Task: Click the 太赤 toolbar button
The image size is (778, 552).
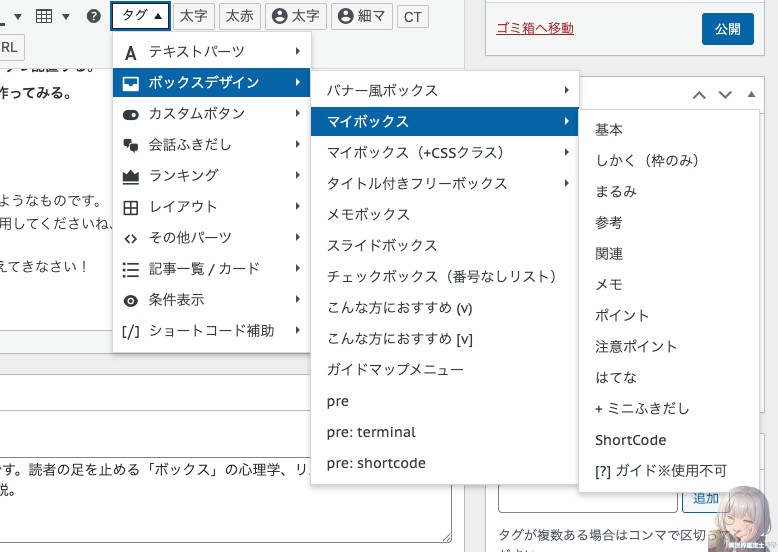Action: click(239, 16)
